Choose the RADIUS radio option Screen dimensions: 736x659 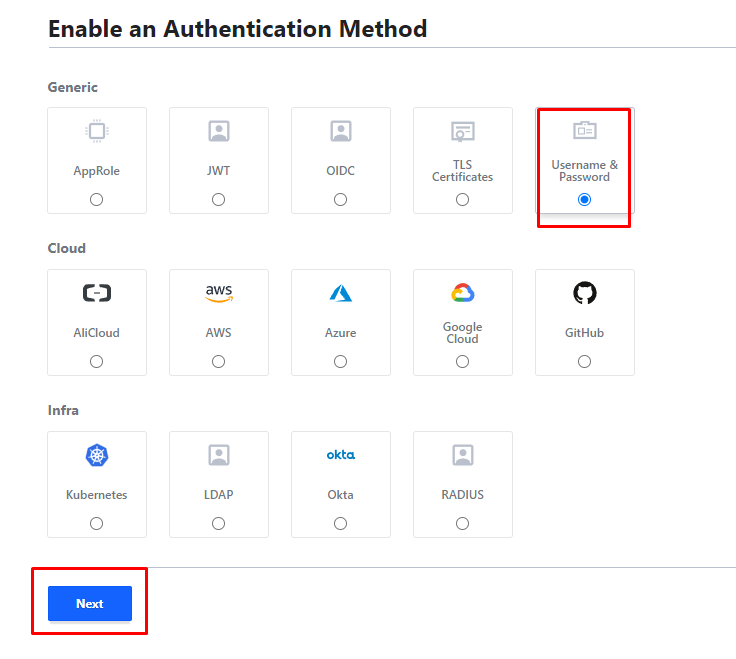(x=462, y=523)
